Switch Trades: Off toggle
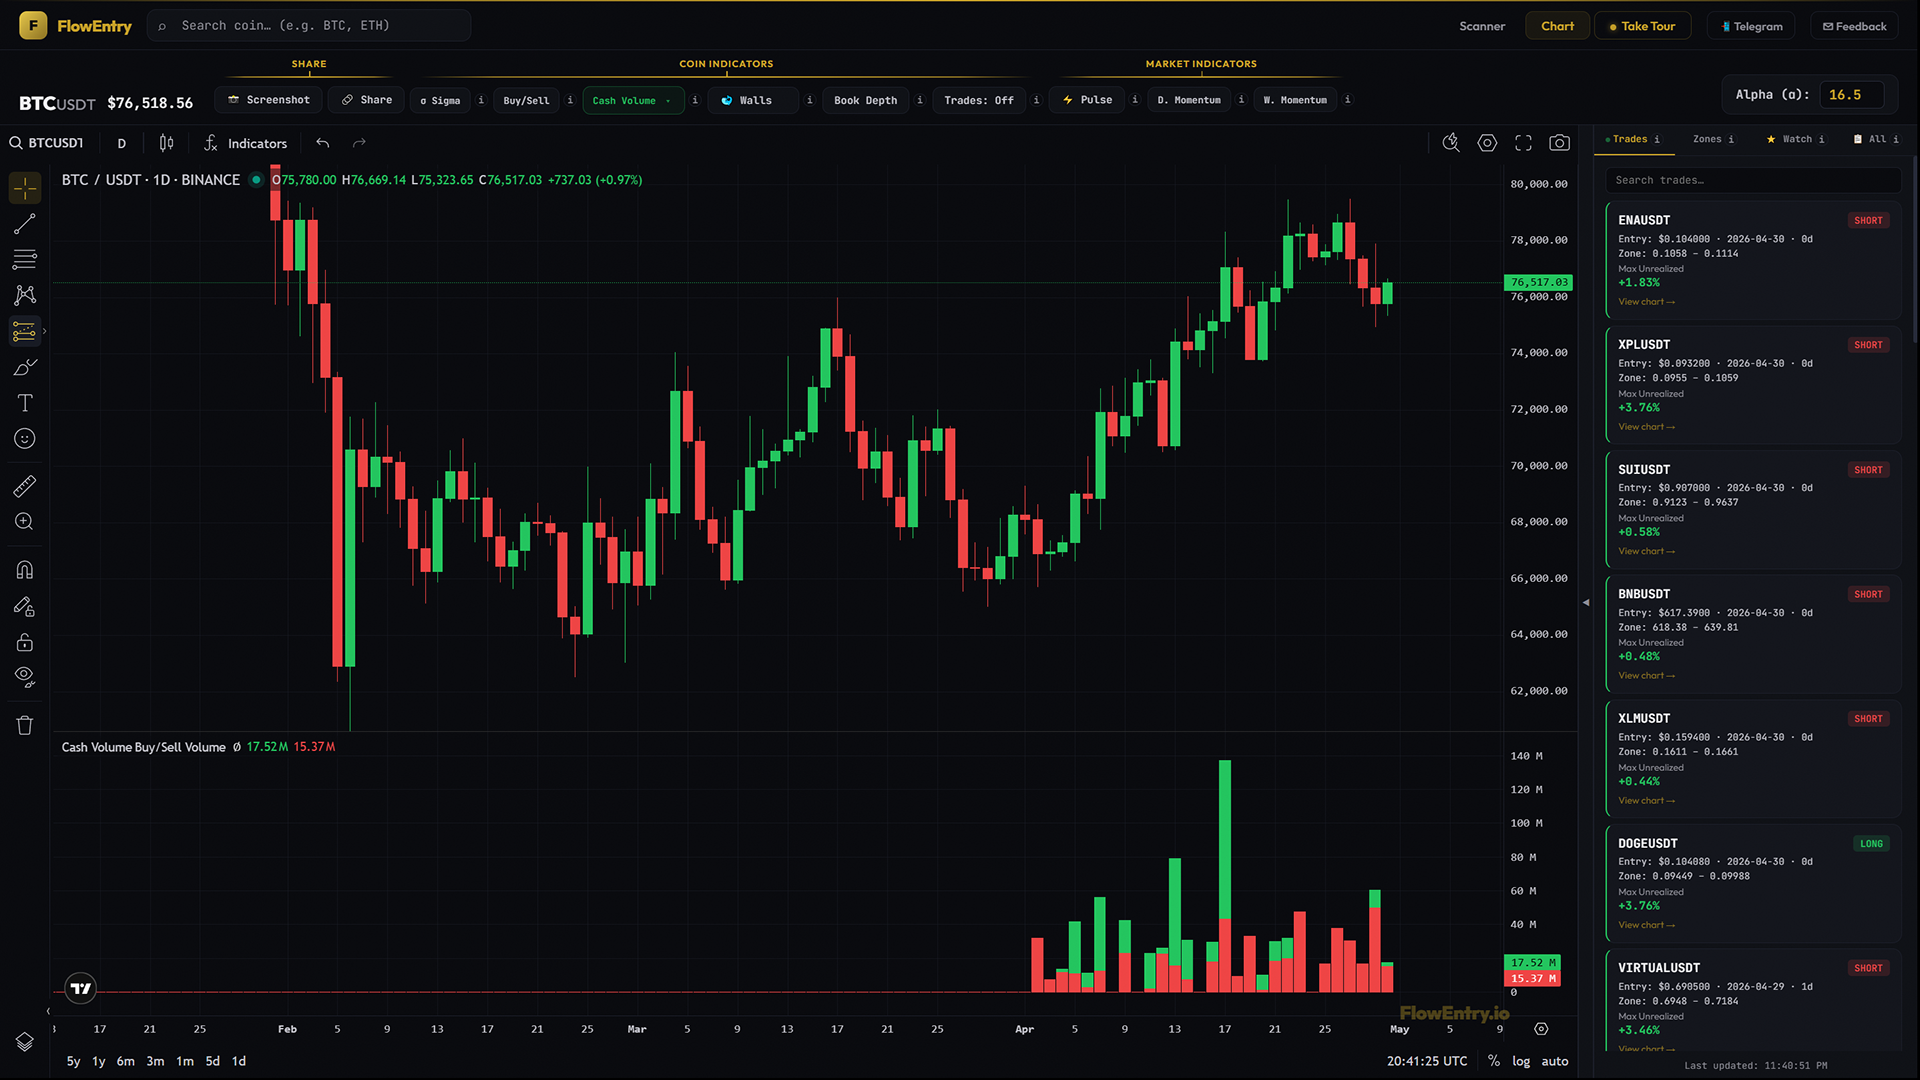 [x=978, y=100]
